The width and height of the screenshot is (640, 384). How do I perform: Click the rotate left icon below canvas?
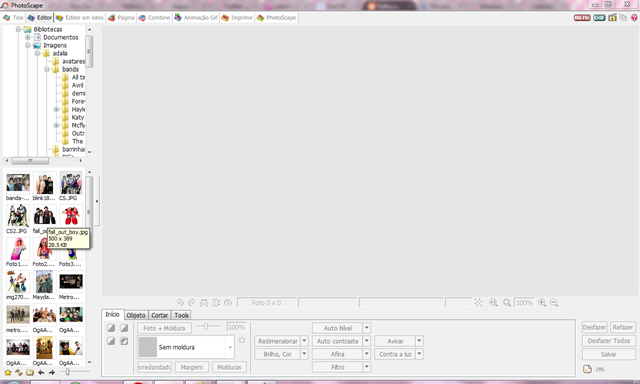coord(180,302)
